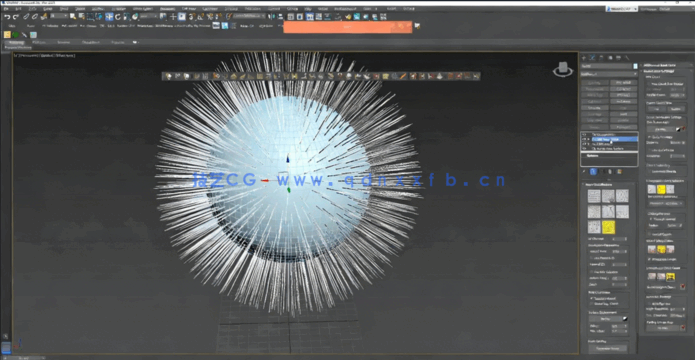Image resolution: width=695 pixels, height=360 pixels.
Task: Toggle the eye icon of the top stack modifier
Action: coord(584,134)
